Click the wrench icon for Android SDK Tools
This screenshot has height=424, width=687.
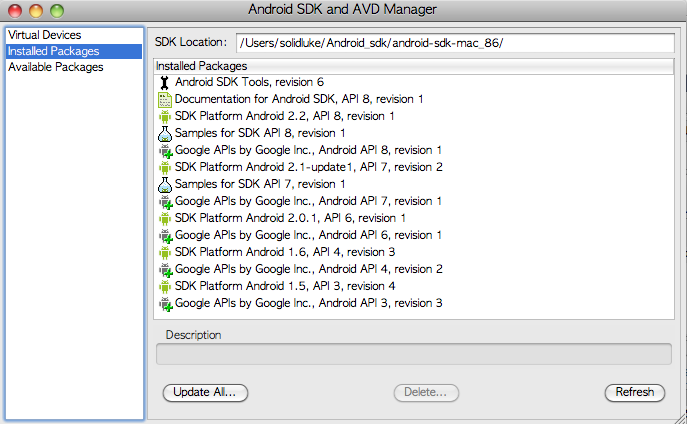click(x=165, y=82)
